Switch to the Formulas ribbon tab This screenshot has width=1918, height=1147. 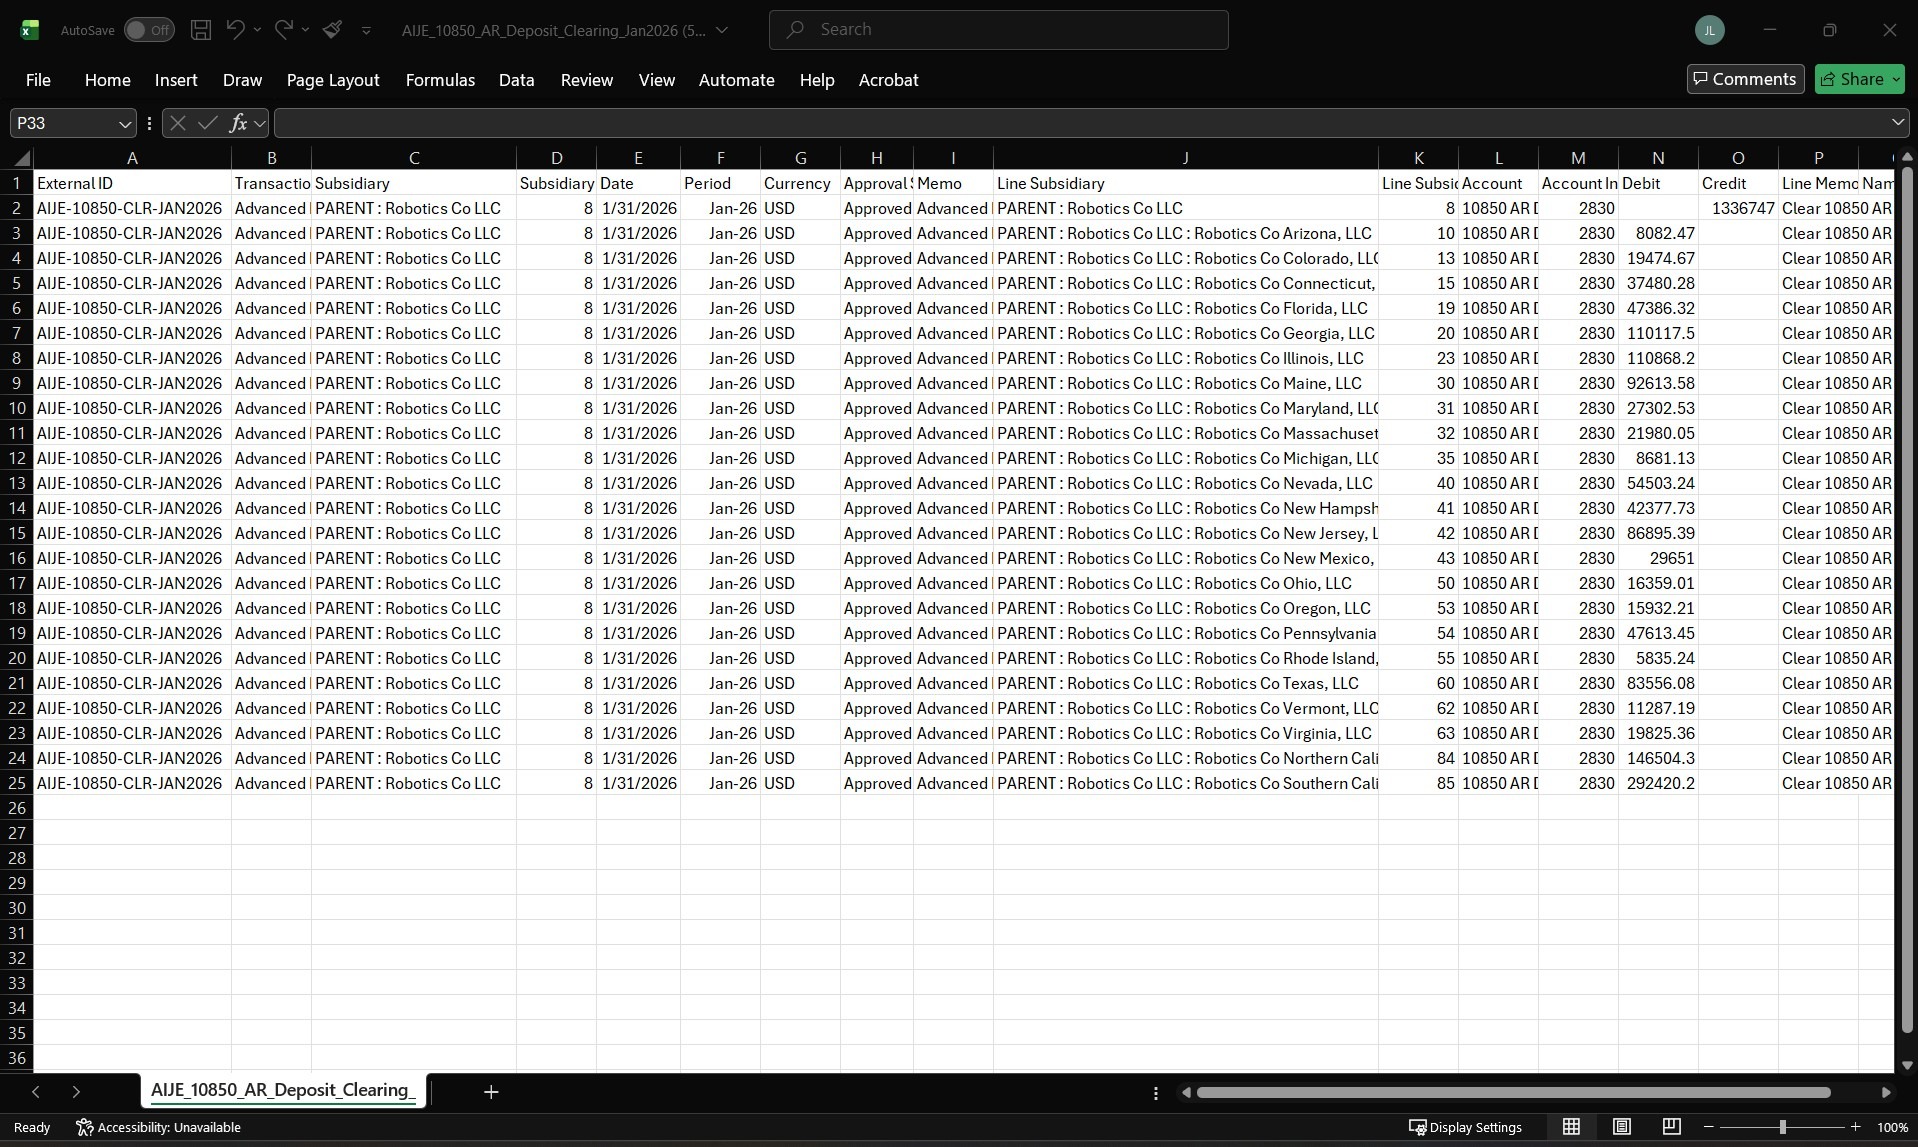(x=439, y=79)
